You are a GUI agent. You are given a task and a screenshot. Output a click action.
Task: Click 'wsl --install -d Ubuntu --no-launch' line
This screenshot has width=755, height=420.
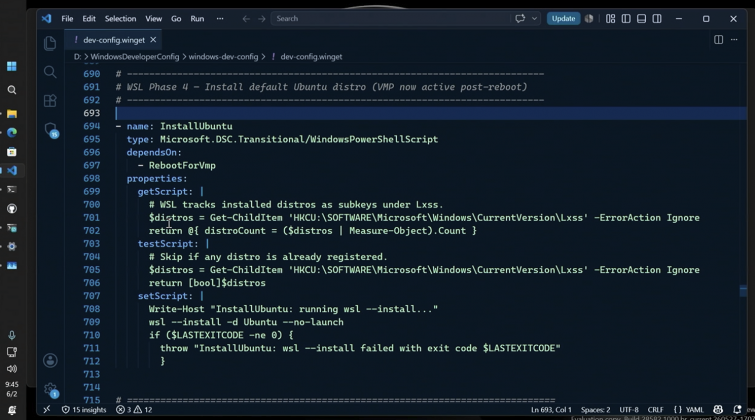click(x=246, y=322)
